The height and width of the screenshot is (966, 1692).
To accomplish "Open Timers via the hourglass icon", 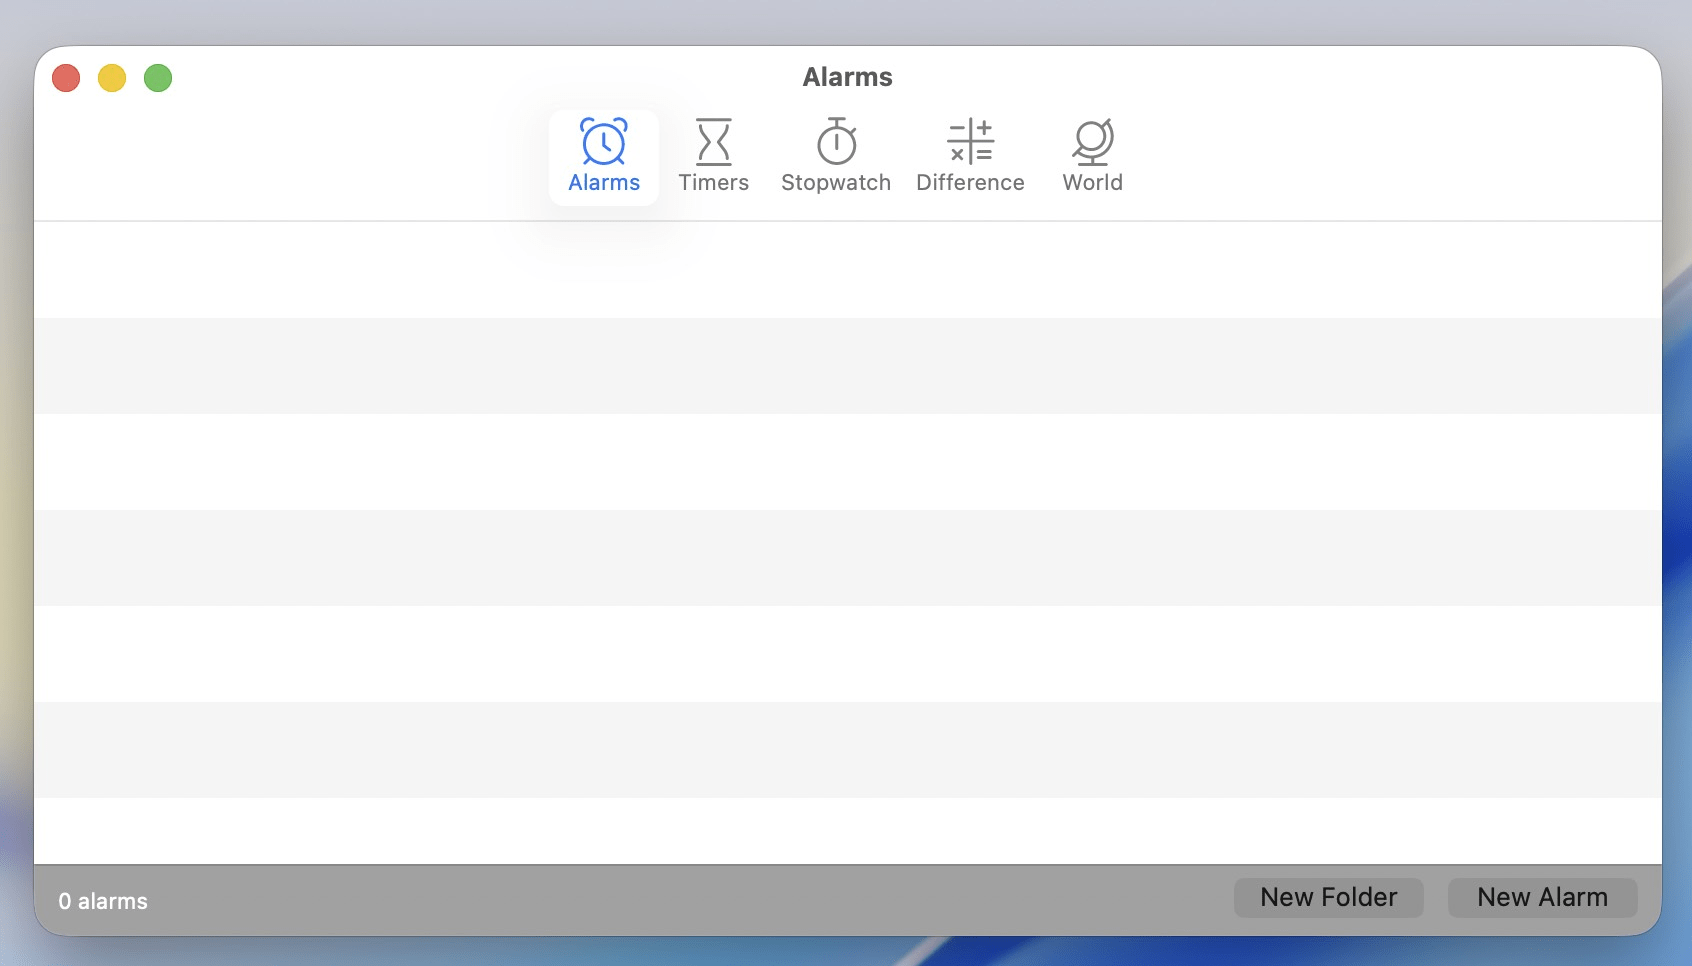I will 713,141.
